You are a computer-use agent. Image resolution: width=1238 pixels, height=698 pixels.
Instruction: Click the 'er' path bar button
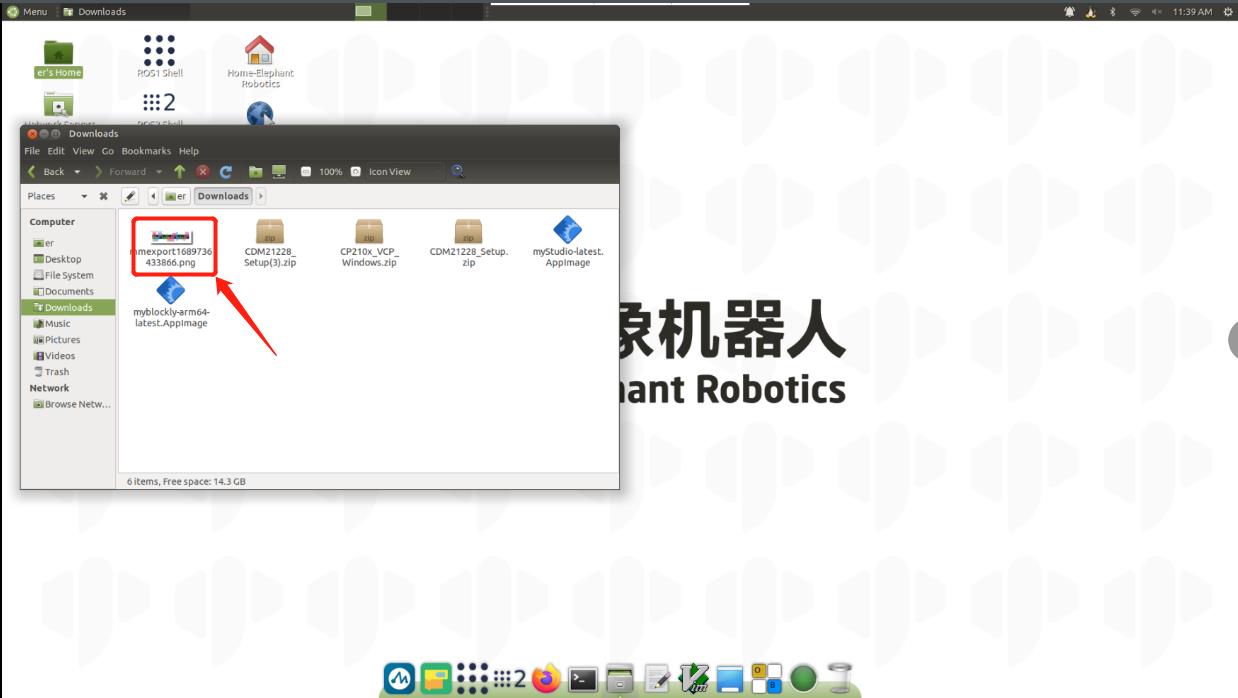pos(176,196)
